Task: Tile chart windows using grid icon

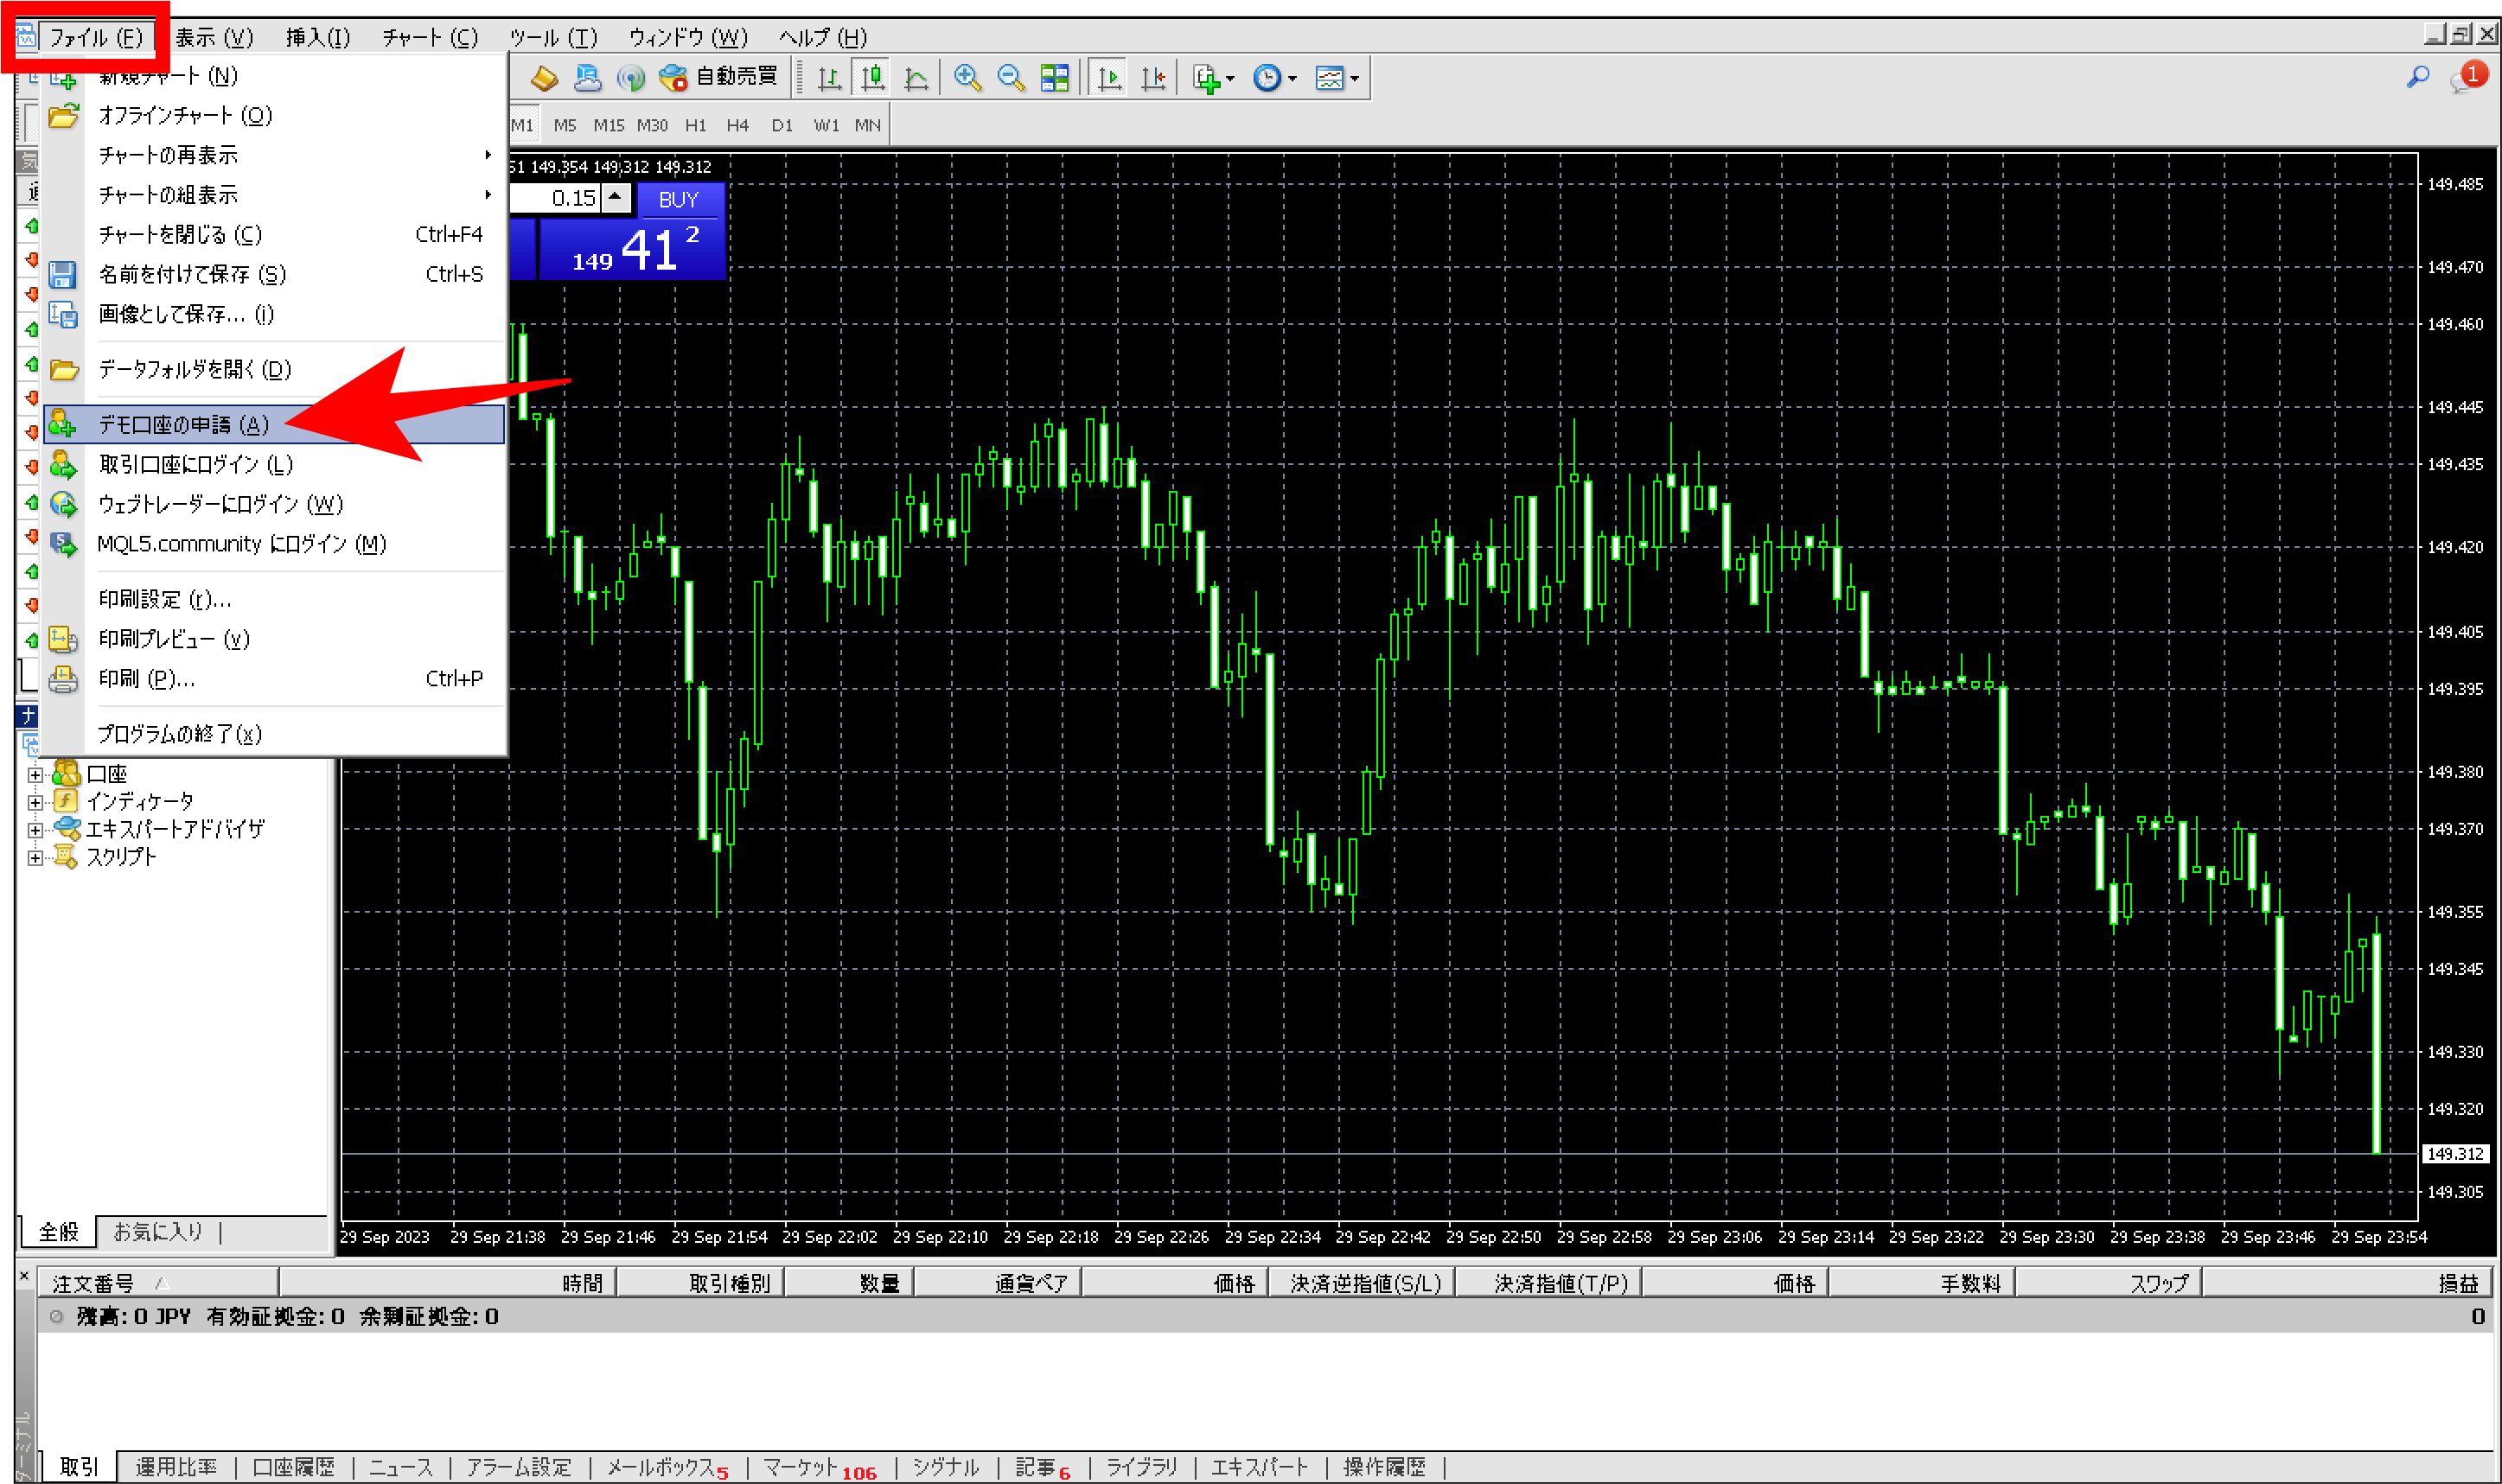Action: pyautogui.click(x=1054, y=78)
